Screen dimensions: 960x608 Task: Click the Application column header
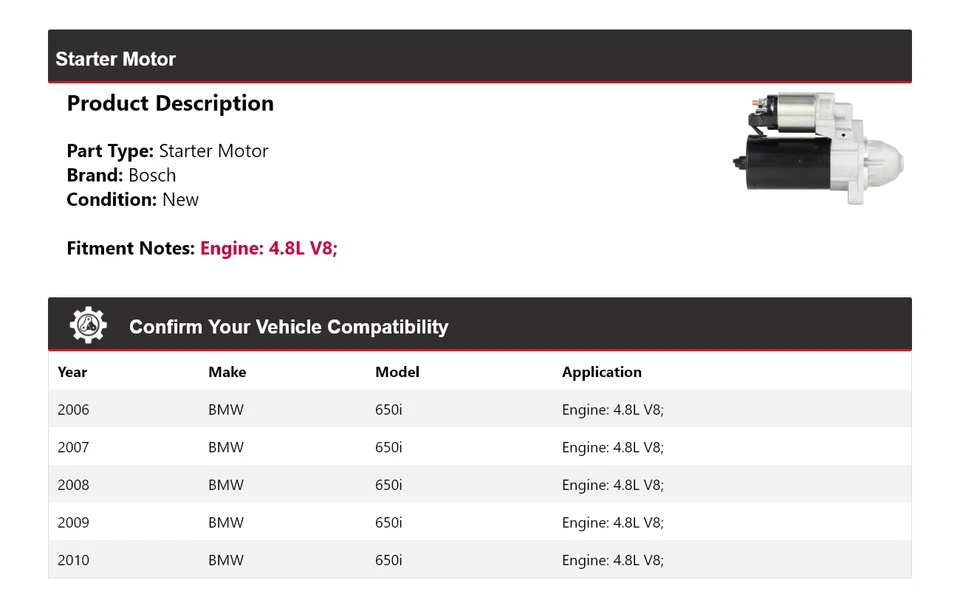(x=601, y=372)
